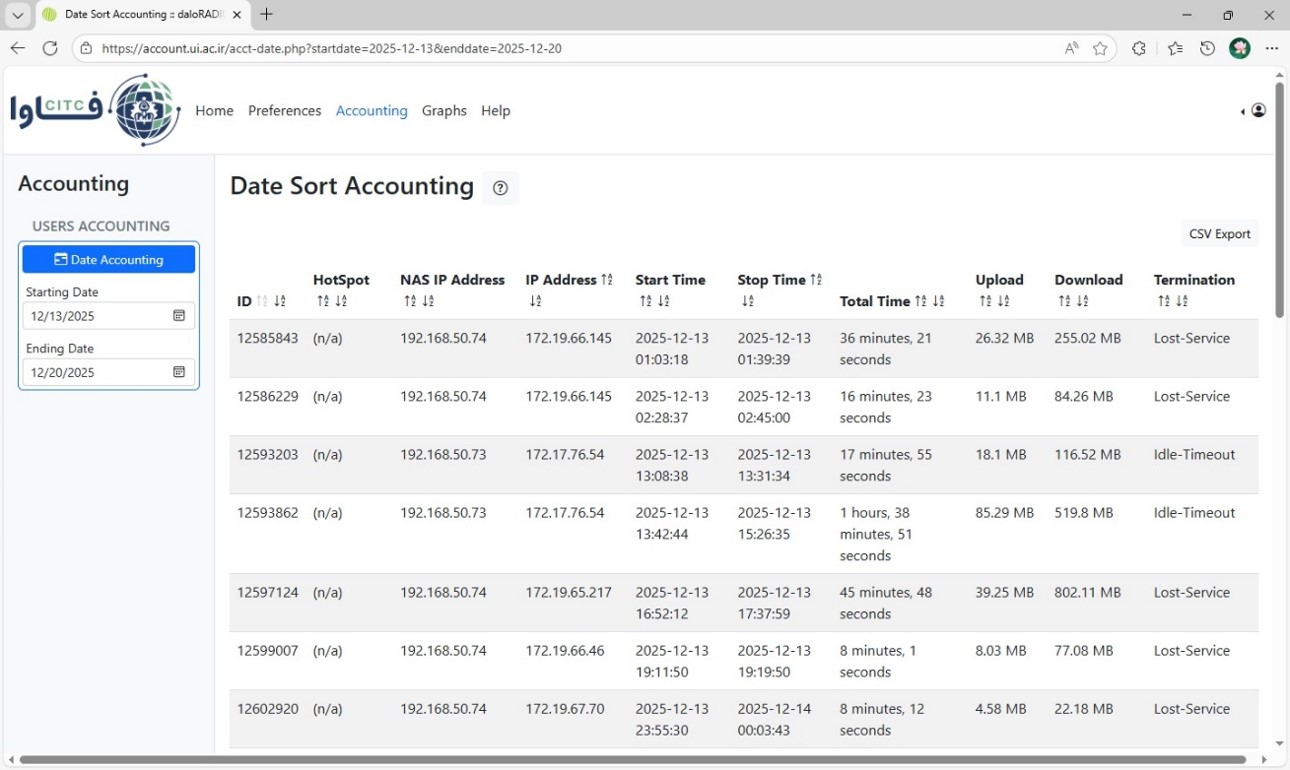Sort Termination column descending

coord(1182,301)
